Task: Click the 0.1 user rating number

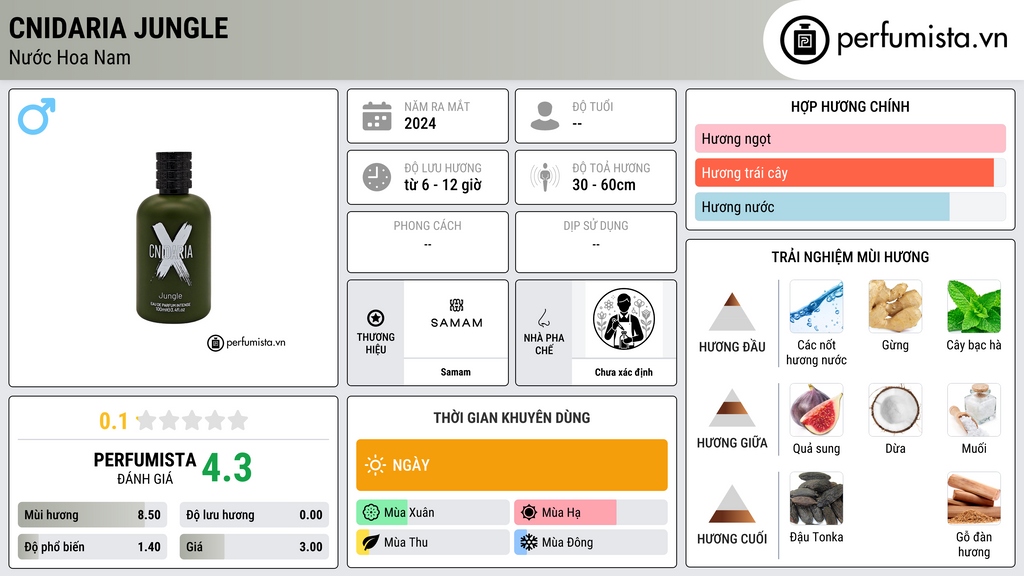Action: (114, 421)
